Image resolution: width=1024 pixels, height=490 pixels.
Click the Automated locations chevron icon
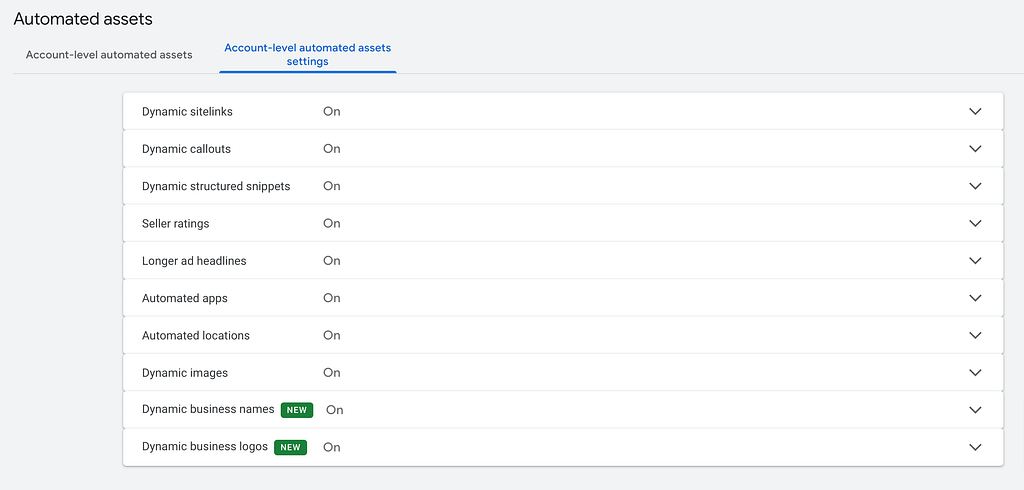975,335
